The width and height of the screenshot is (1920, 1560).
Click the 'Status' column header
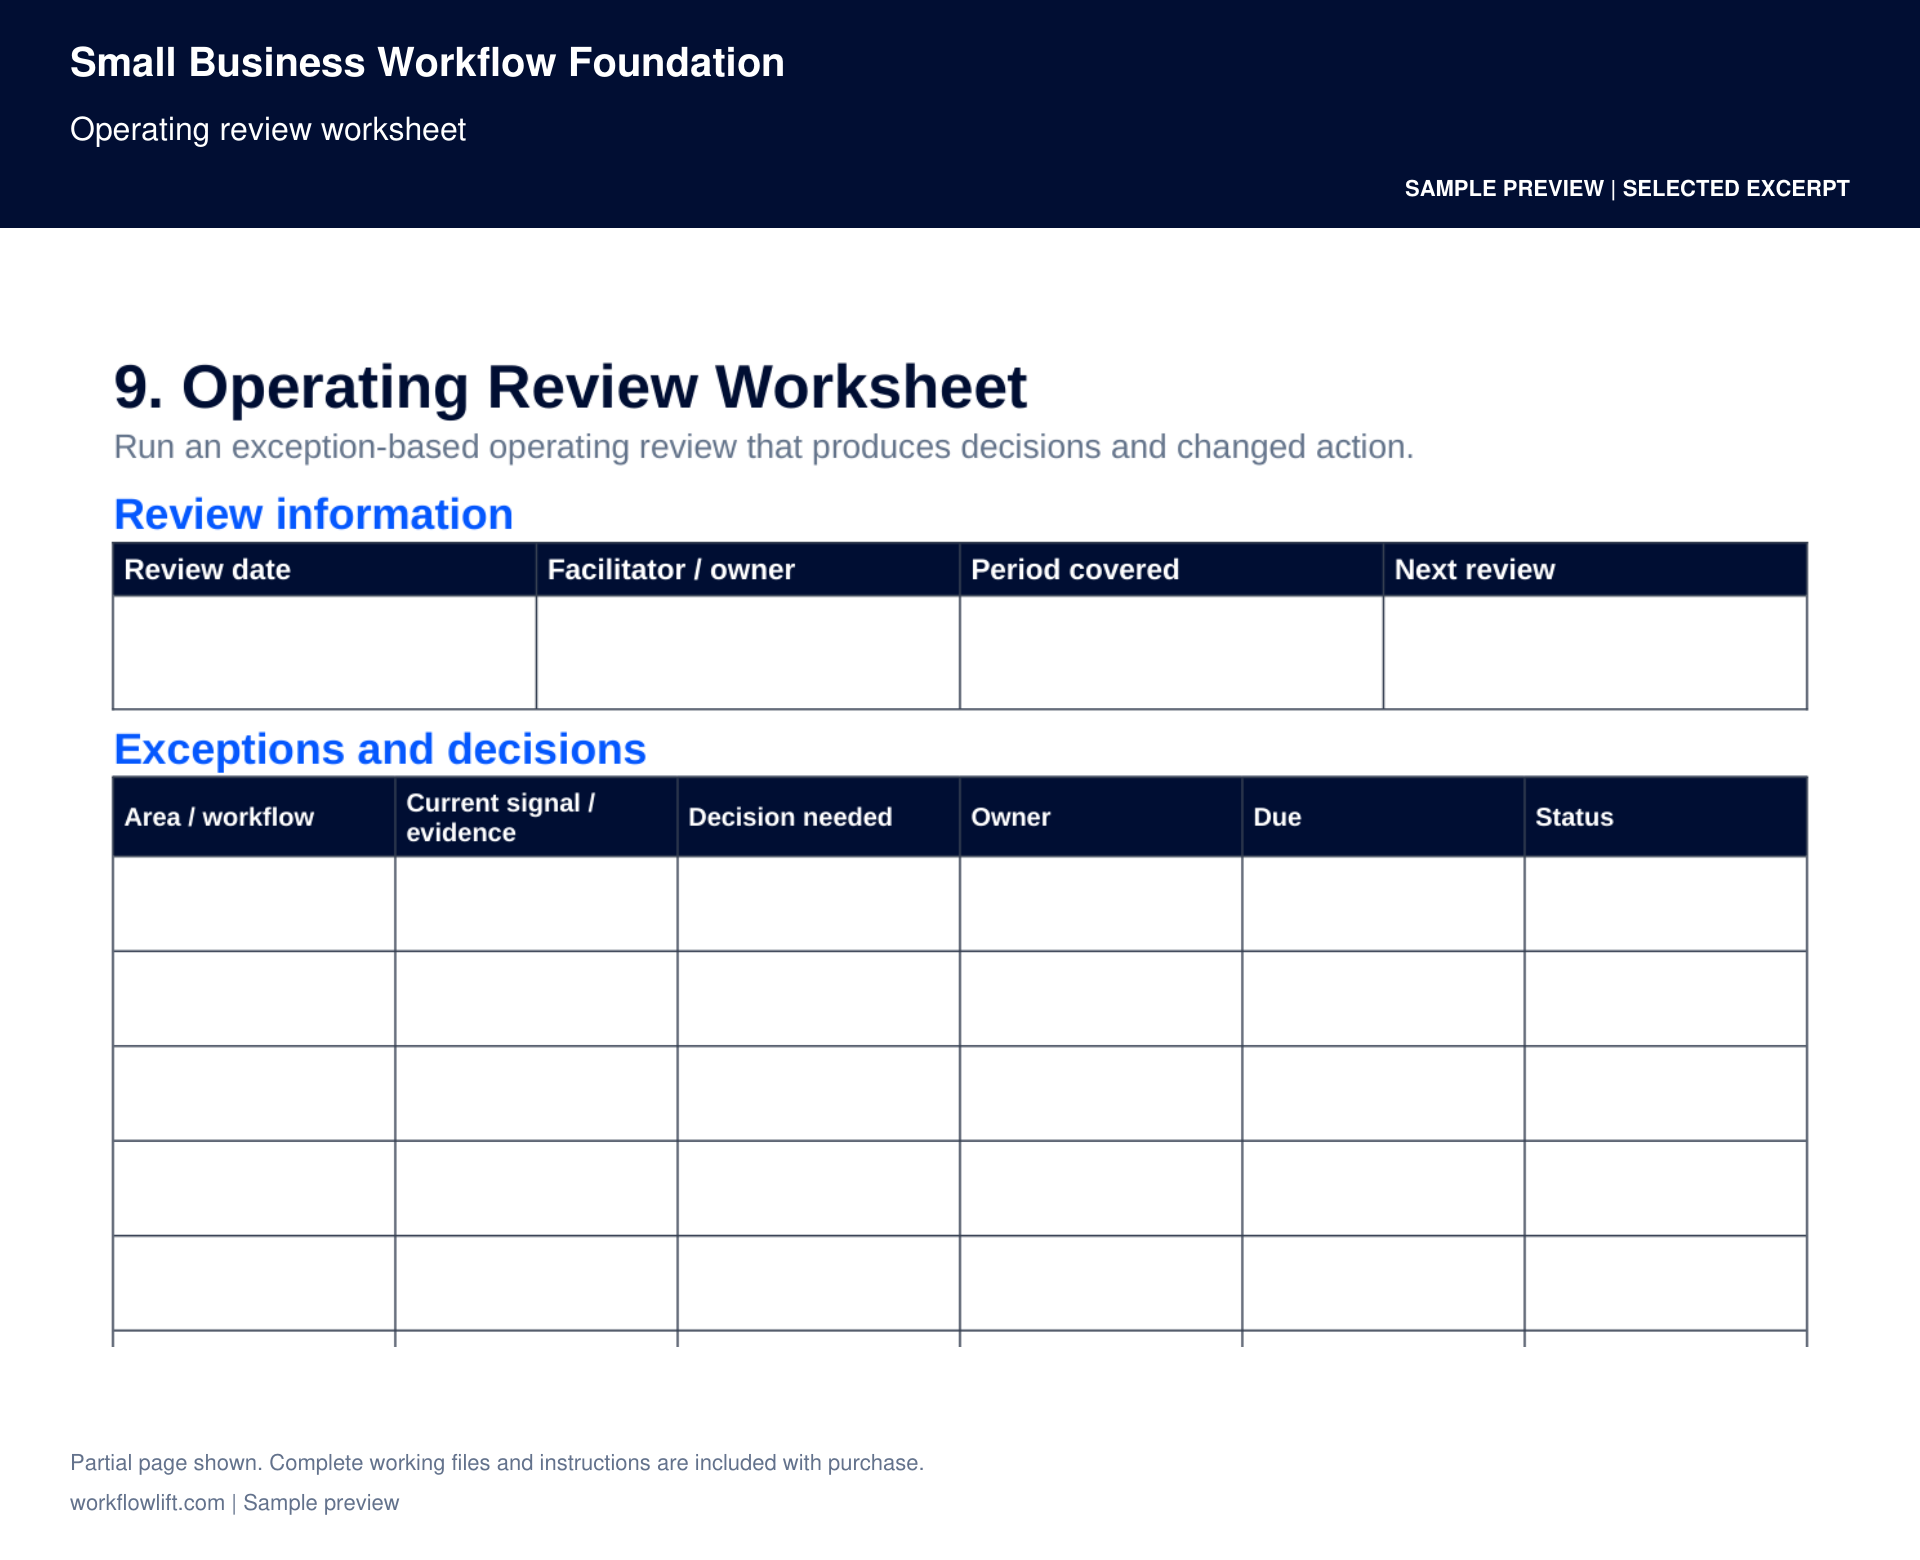click(1666, 817)
